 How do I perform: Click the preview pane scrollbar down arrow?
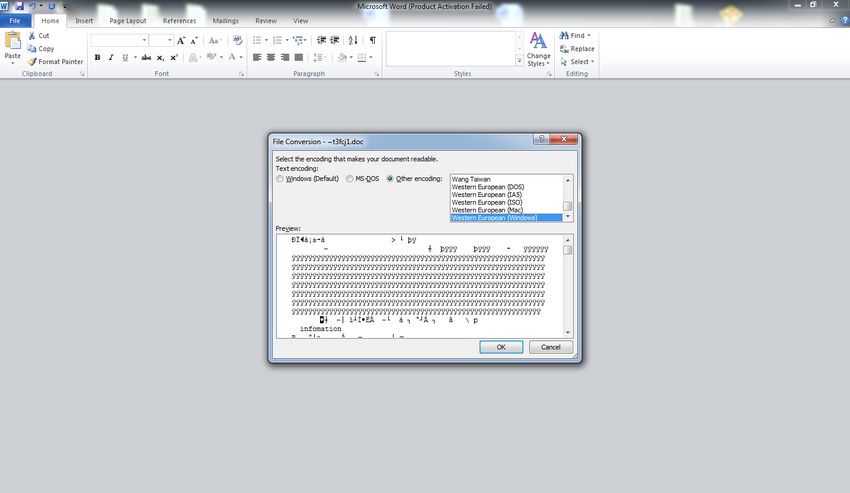coord(568,332)
